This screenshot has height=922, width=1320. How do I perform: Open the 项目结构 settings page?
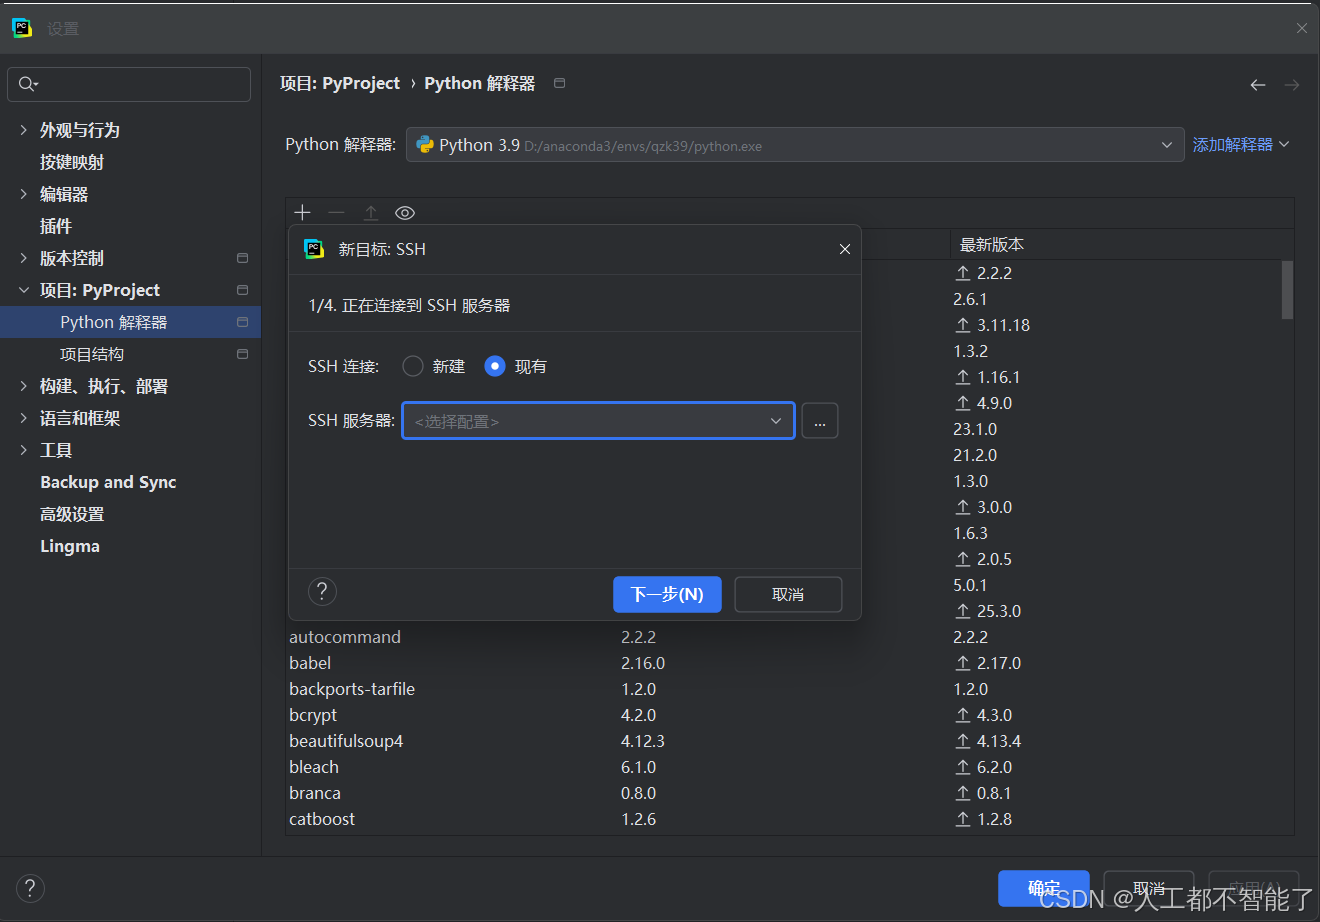(92, 354)
